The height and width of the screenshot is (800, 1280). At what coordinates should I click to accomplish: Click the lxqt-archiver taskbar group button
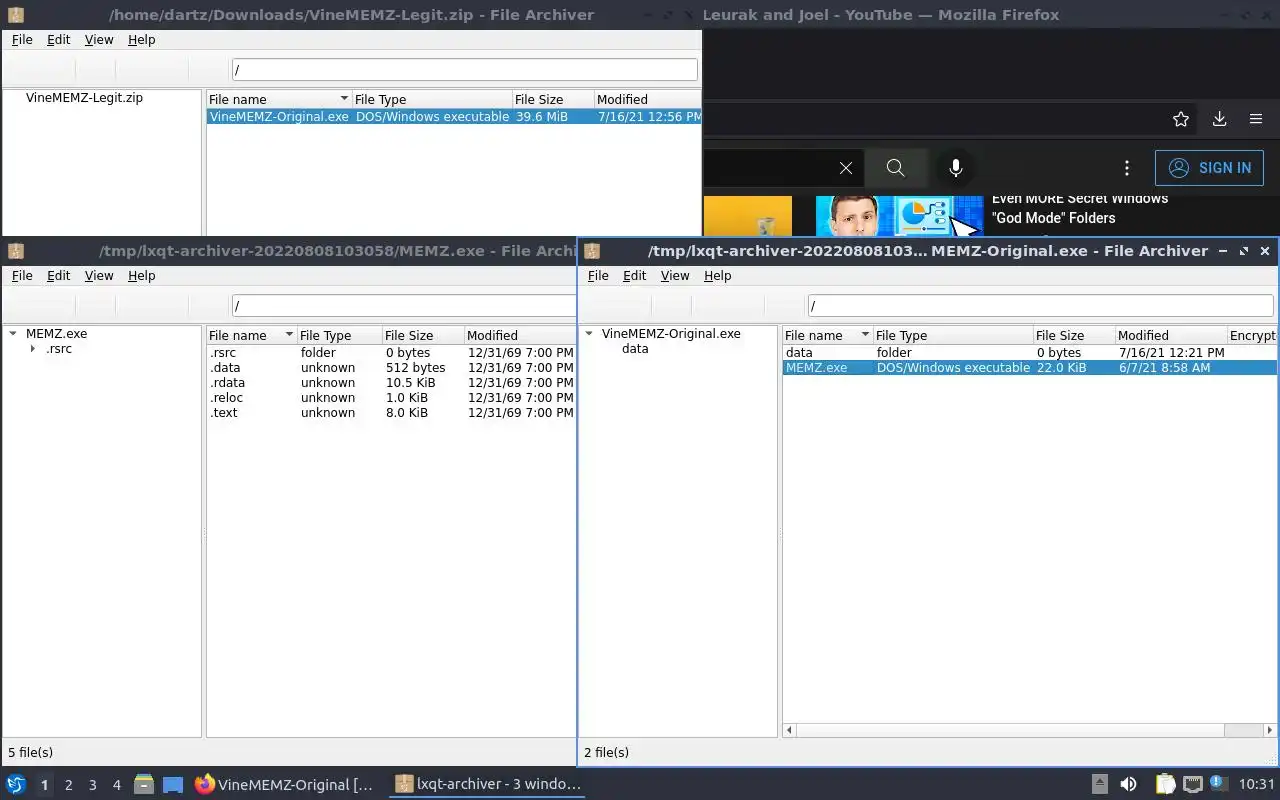pos(486,784)
